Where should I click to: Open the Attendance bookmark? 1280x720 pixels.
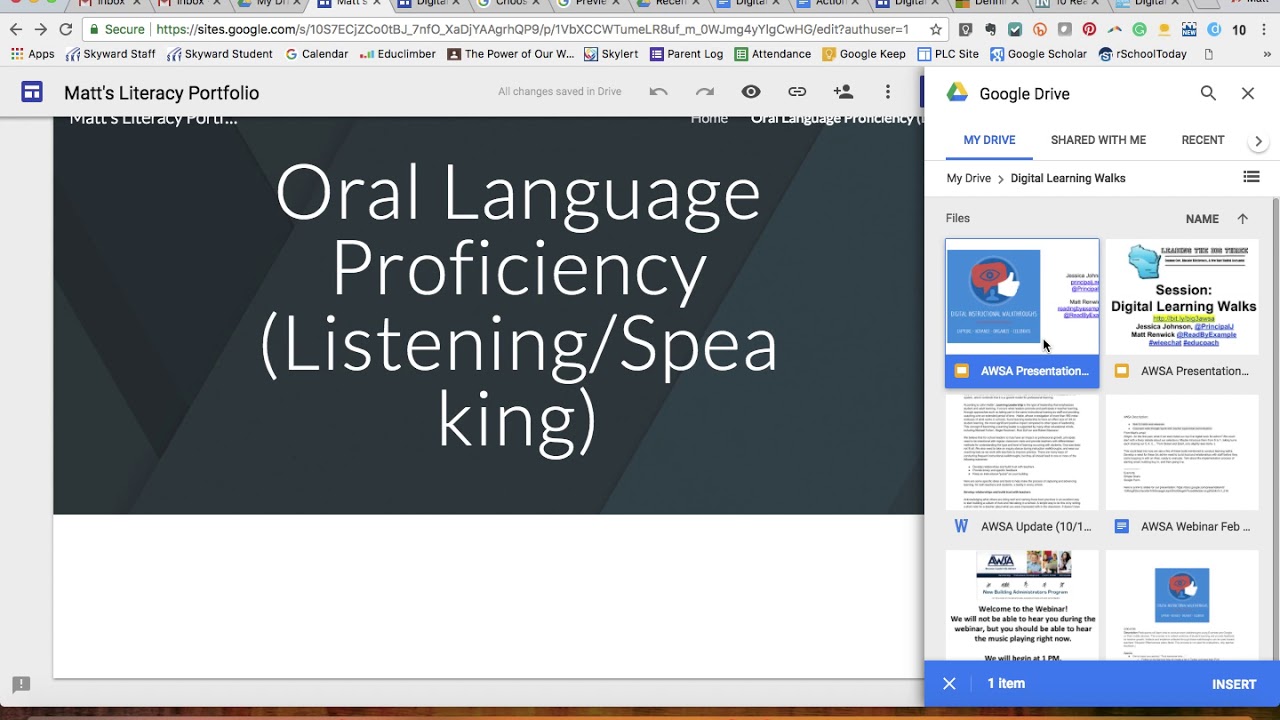[x=772, y=54]
